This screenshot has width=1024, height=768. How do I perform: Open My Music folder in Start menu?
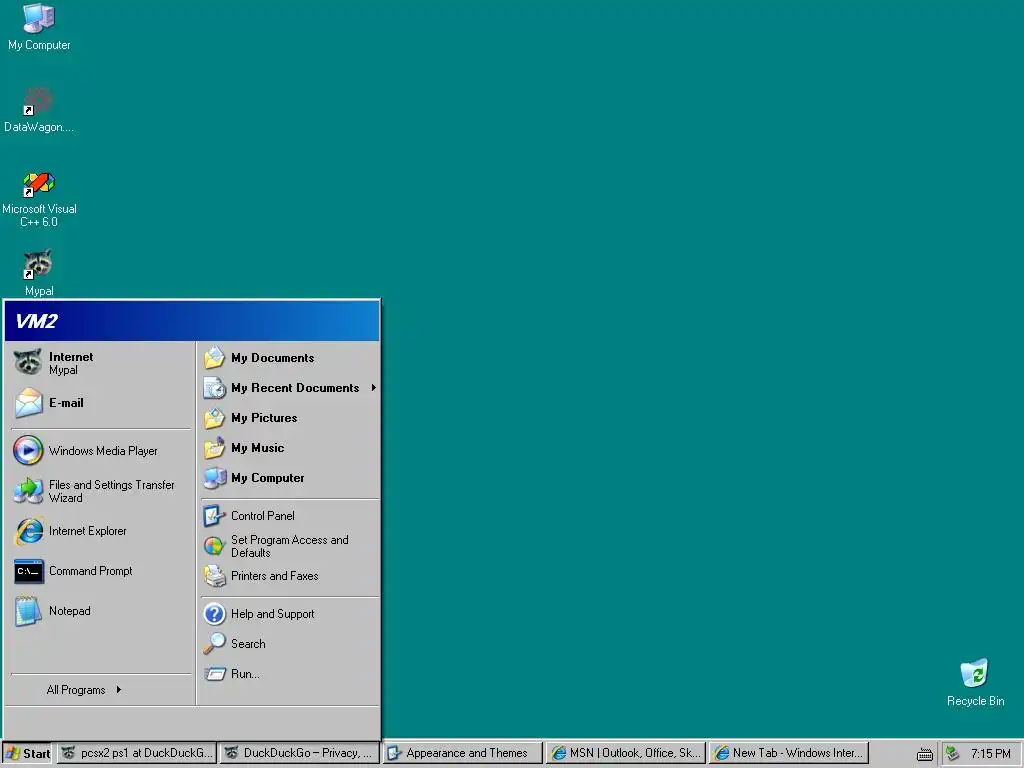click(x=289, y=448)
